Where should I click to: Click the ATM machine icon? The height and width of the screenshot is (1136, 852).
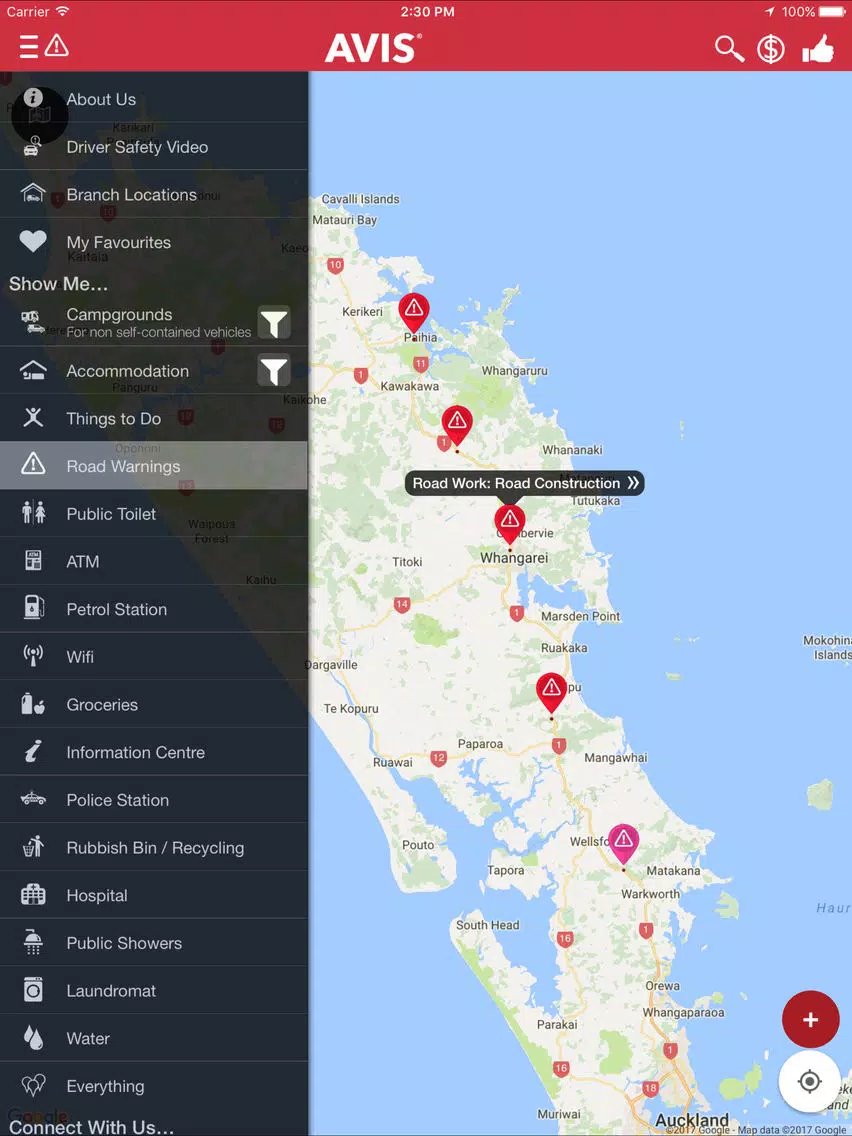(x=33, y=561)
